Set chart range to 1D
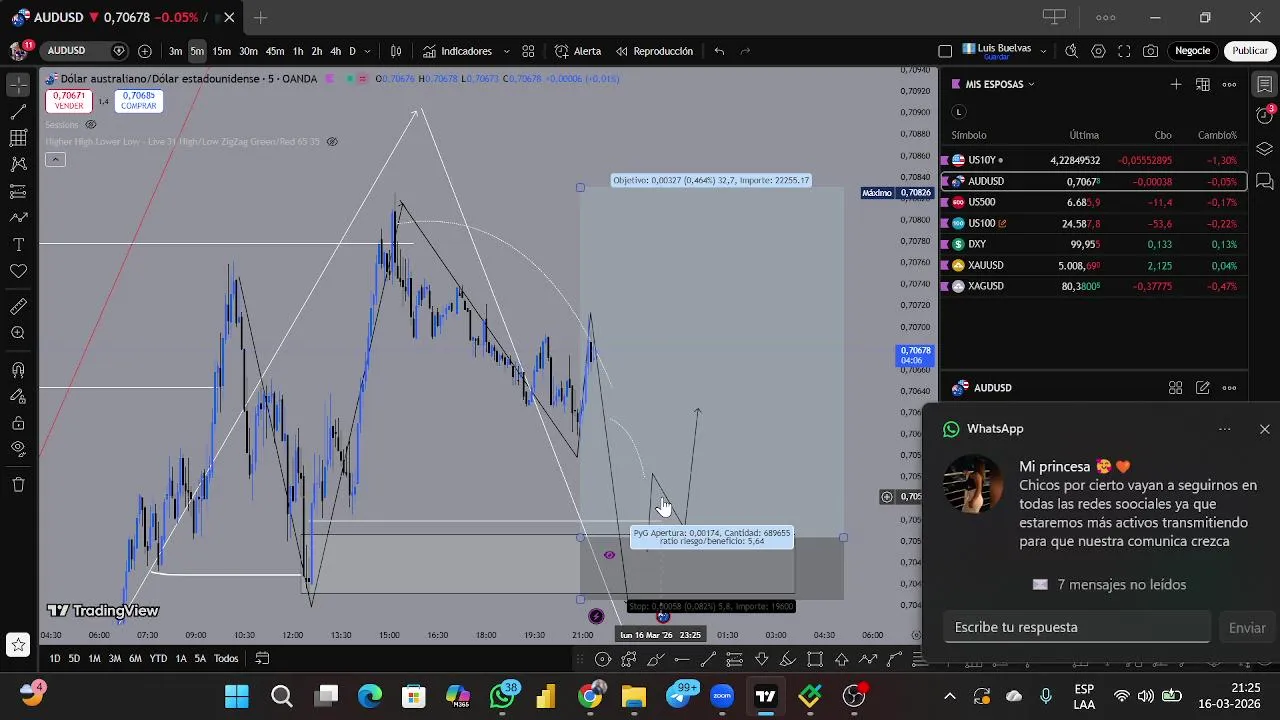The height and width of the screenshot is (720, 1280). click(x=55, y=658)
